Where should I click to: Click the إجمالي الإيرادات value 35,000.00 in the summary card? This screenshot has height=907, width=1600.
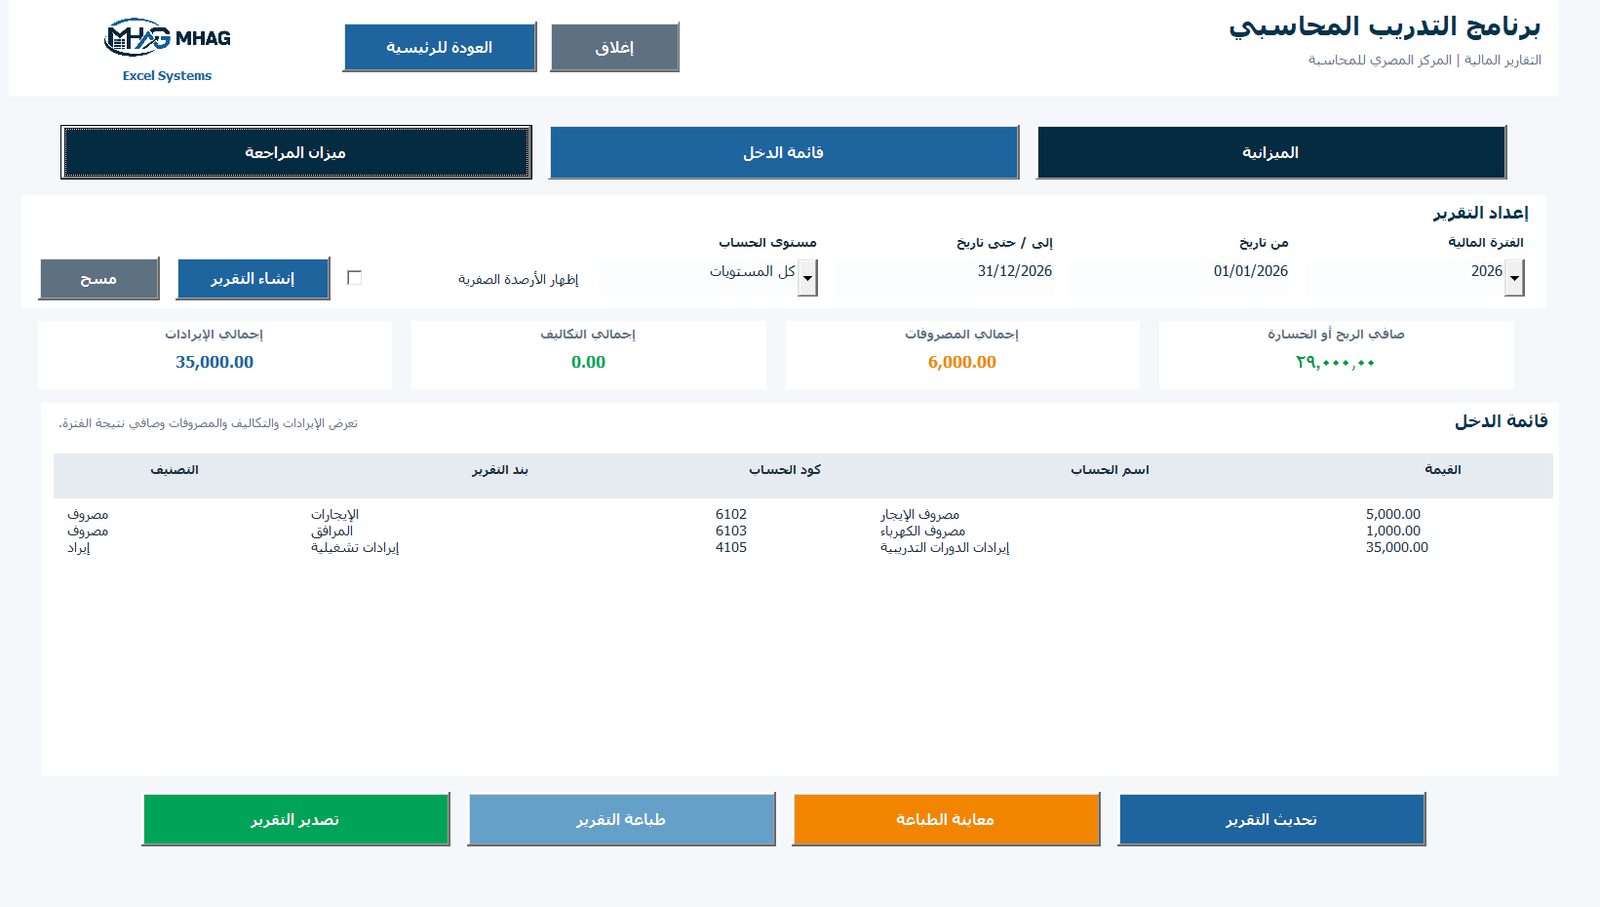pyautogui.click(x=215, y=362)
